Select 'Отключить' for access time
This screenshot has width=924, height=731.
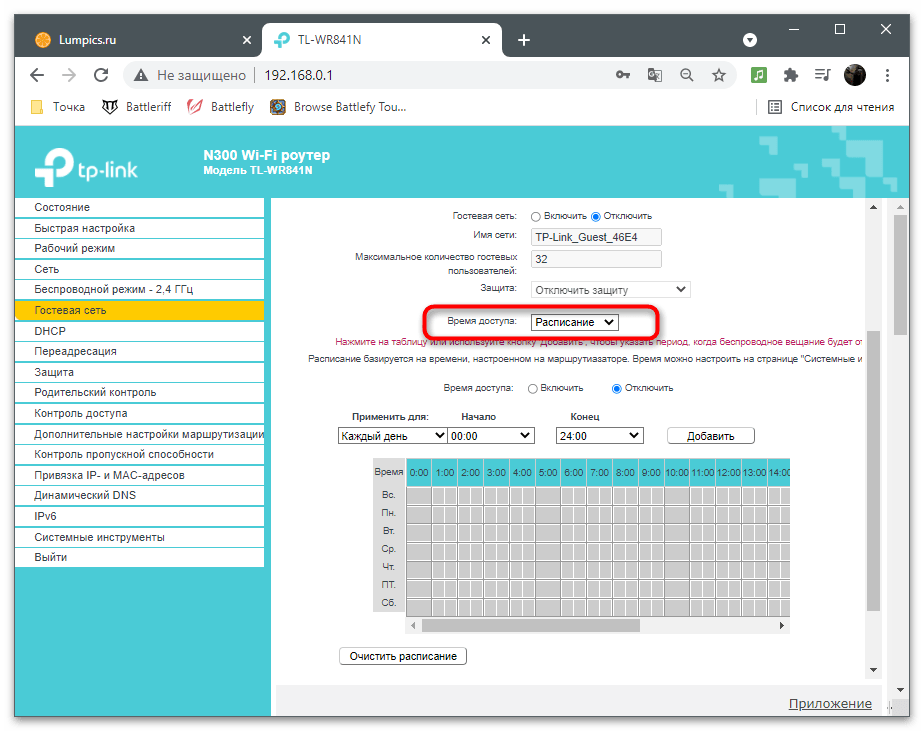(x=617, y=388)
